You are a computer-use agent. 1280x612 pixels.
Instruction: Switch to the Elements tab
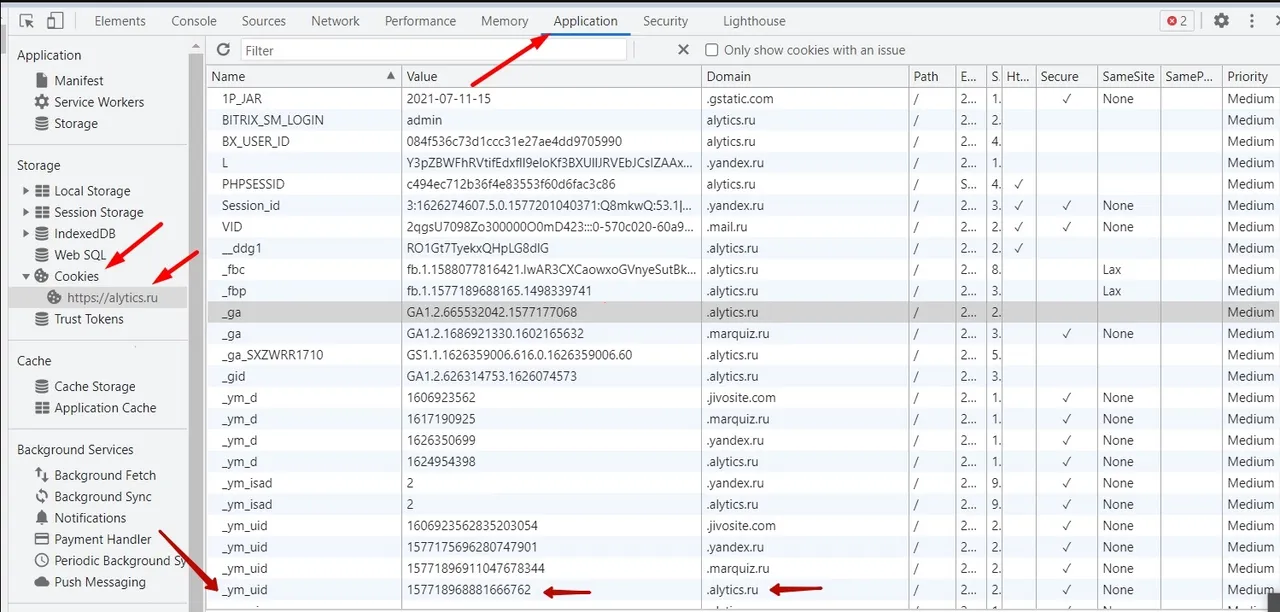(x=120, y=20)
